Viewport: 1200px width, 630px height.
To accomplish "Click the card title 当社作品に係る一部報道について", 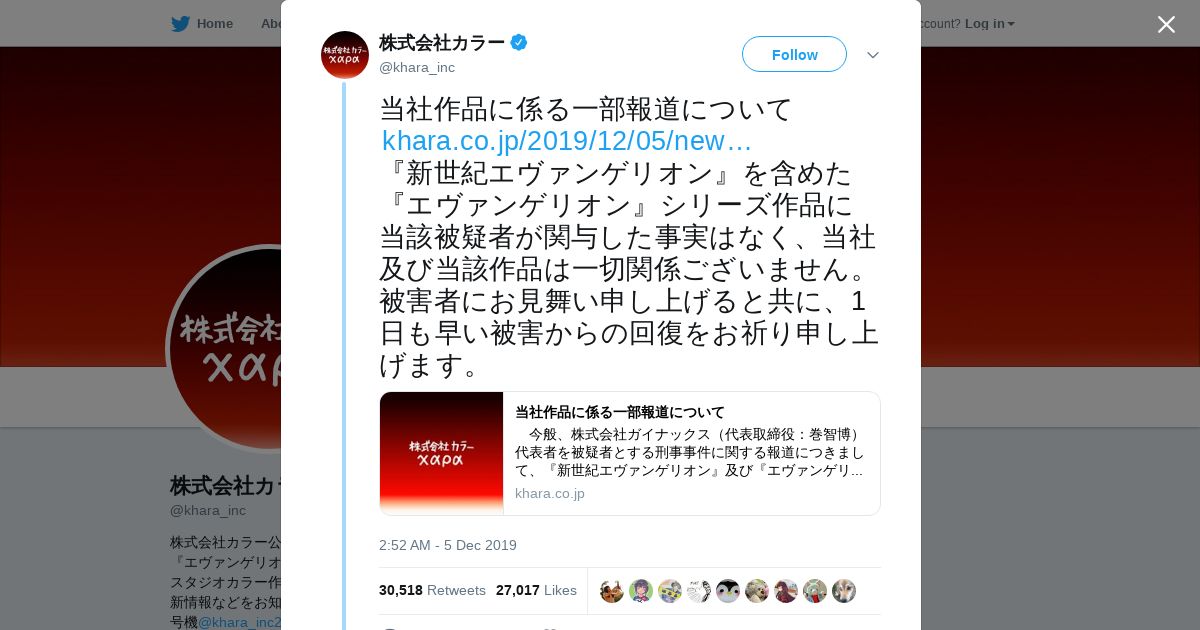I will click(x=620, y=412).
